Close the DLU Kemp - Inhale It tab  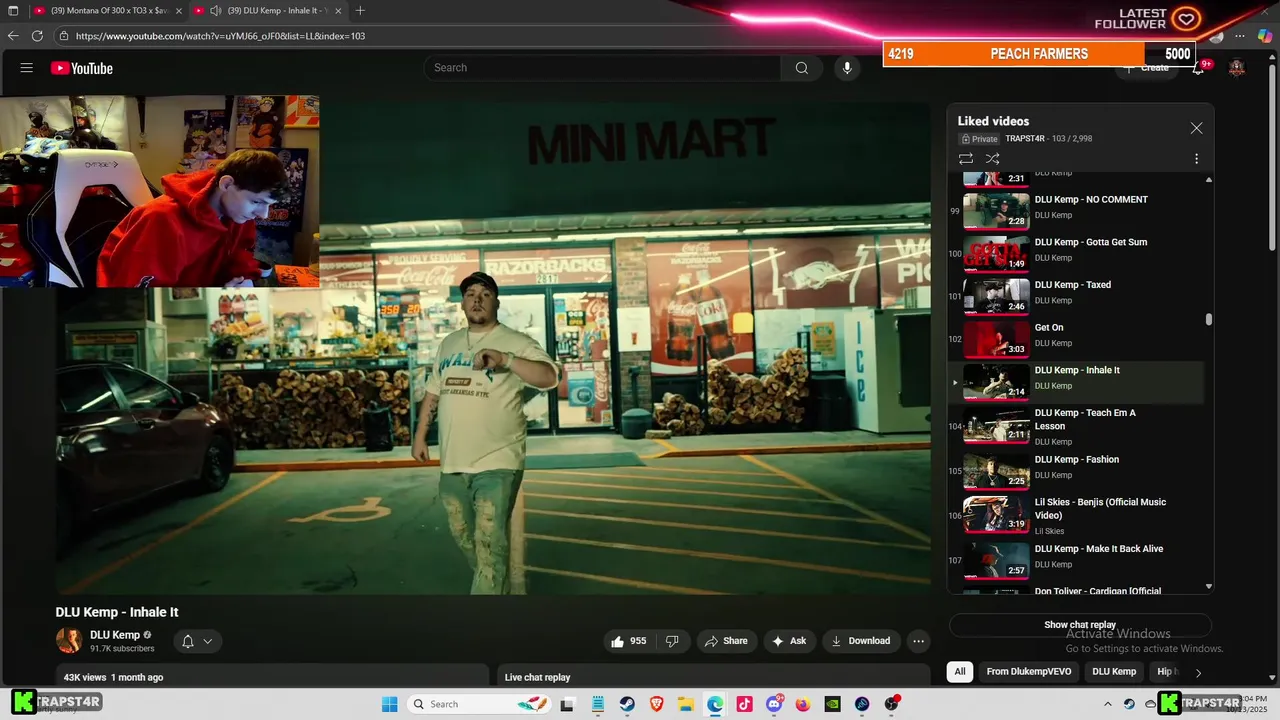click(338, 11)
